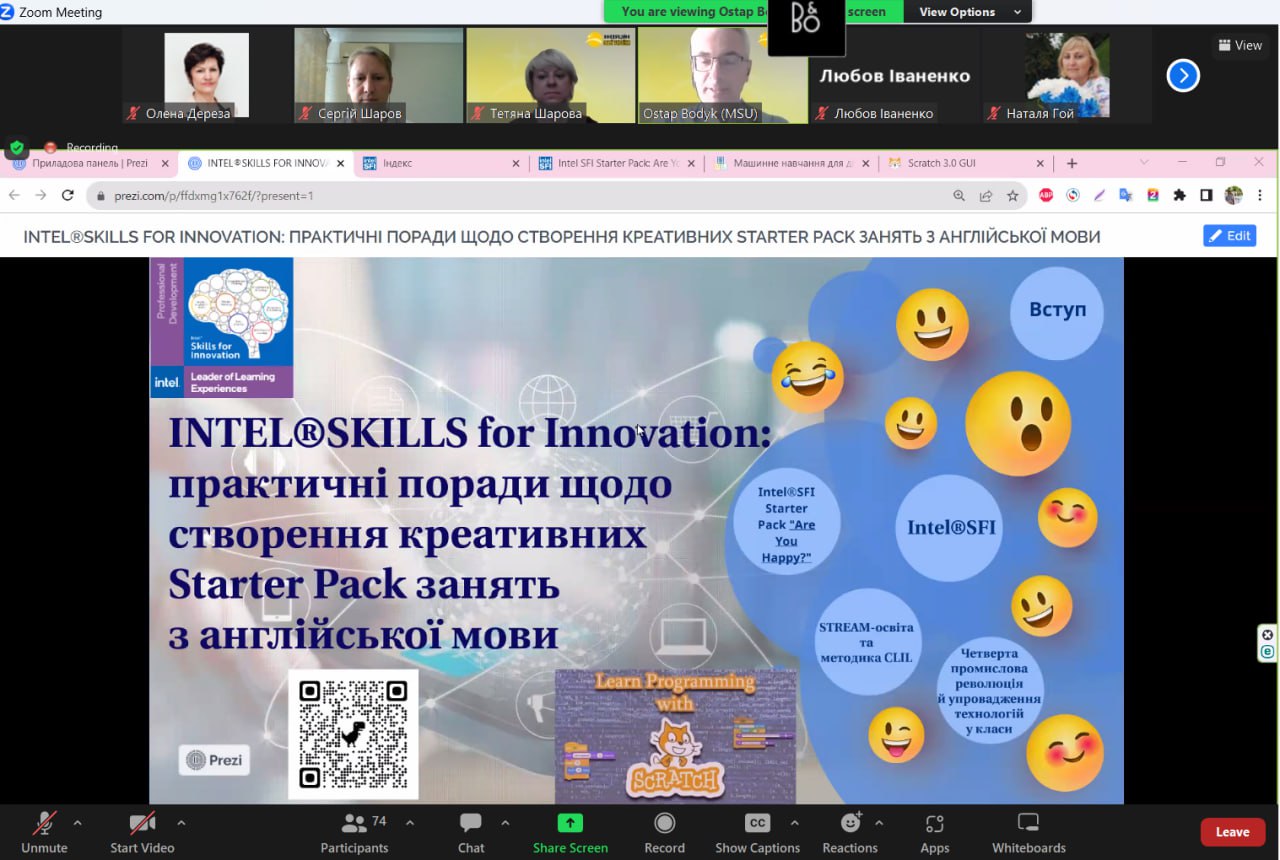1280x860 pixels.
Task: Open the Вступ topic bubble
Action: [1057, 311]
